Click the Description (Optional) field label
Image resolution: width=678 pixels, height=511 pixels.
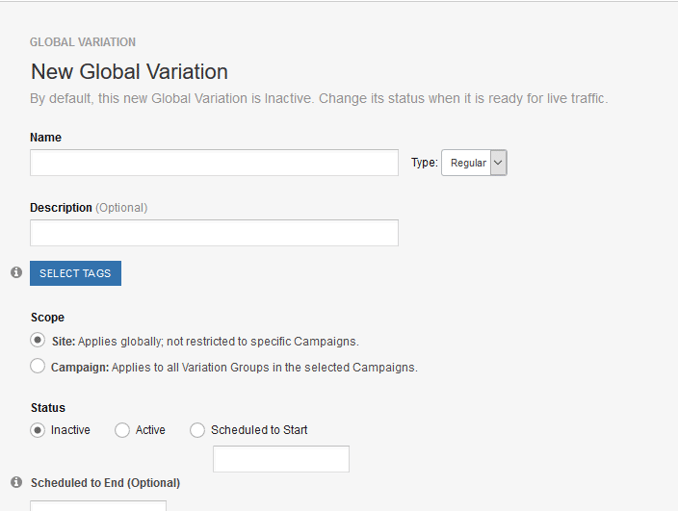(89, 208)
